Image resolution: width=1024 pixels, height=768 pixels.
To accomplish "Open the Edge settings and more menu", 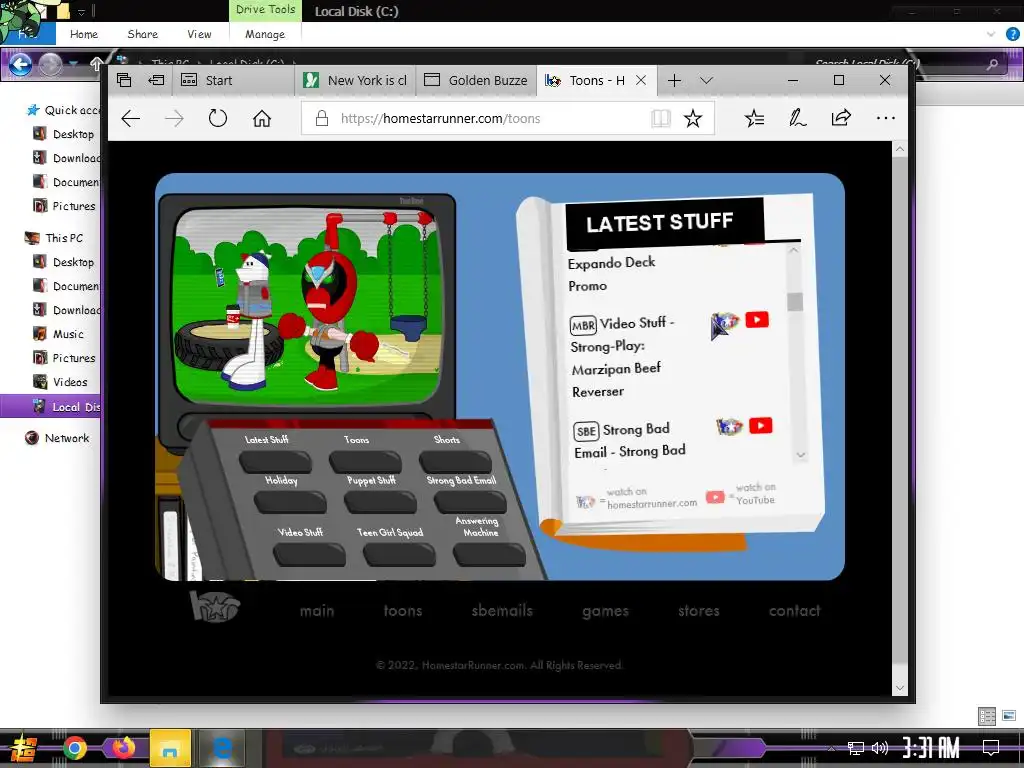I will tap(886, 118).
